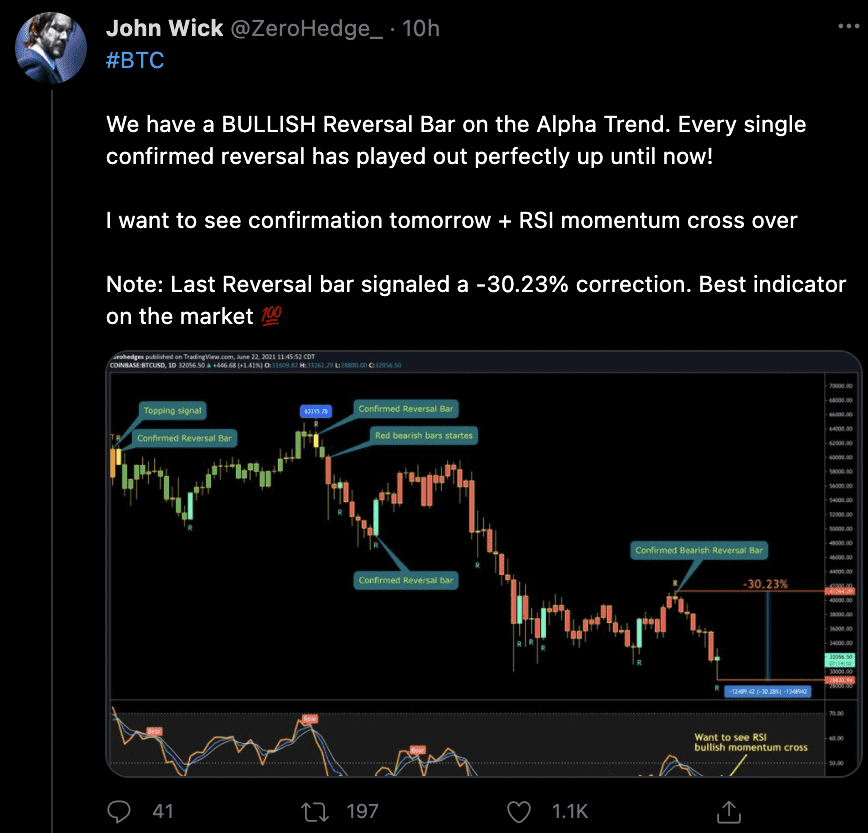Click the retweet count 197
868x833 pixels.
(x=362, y=811)
